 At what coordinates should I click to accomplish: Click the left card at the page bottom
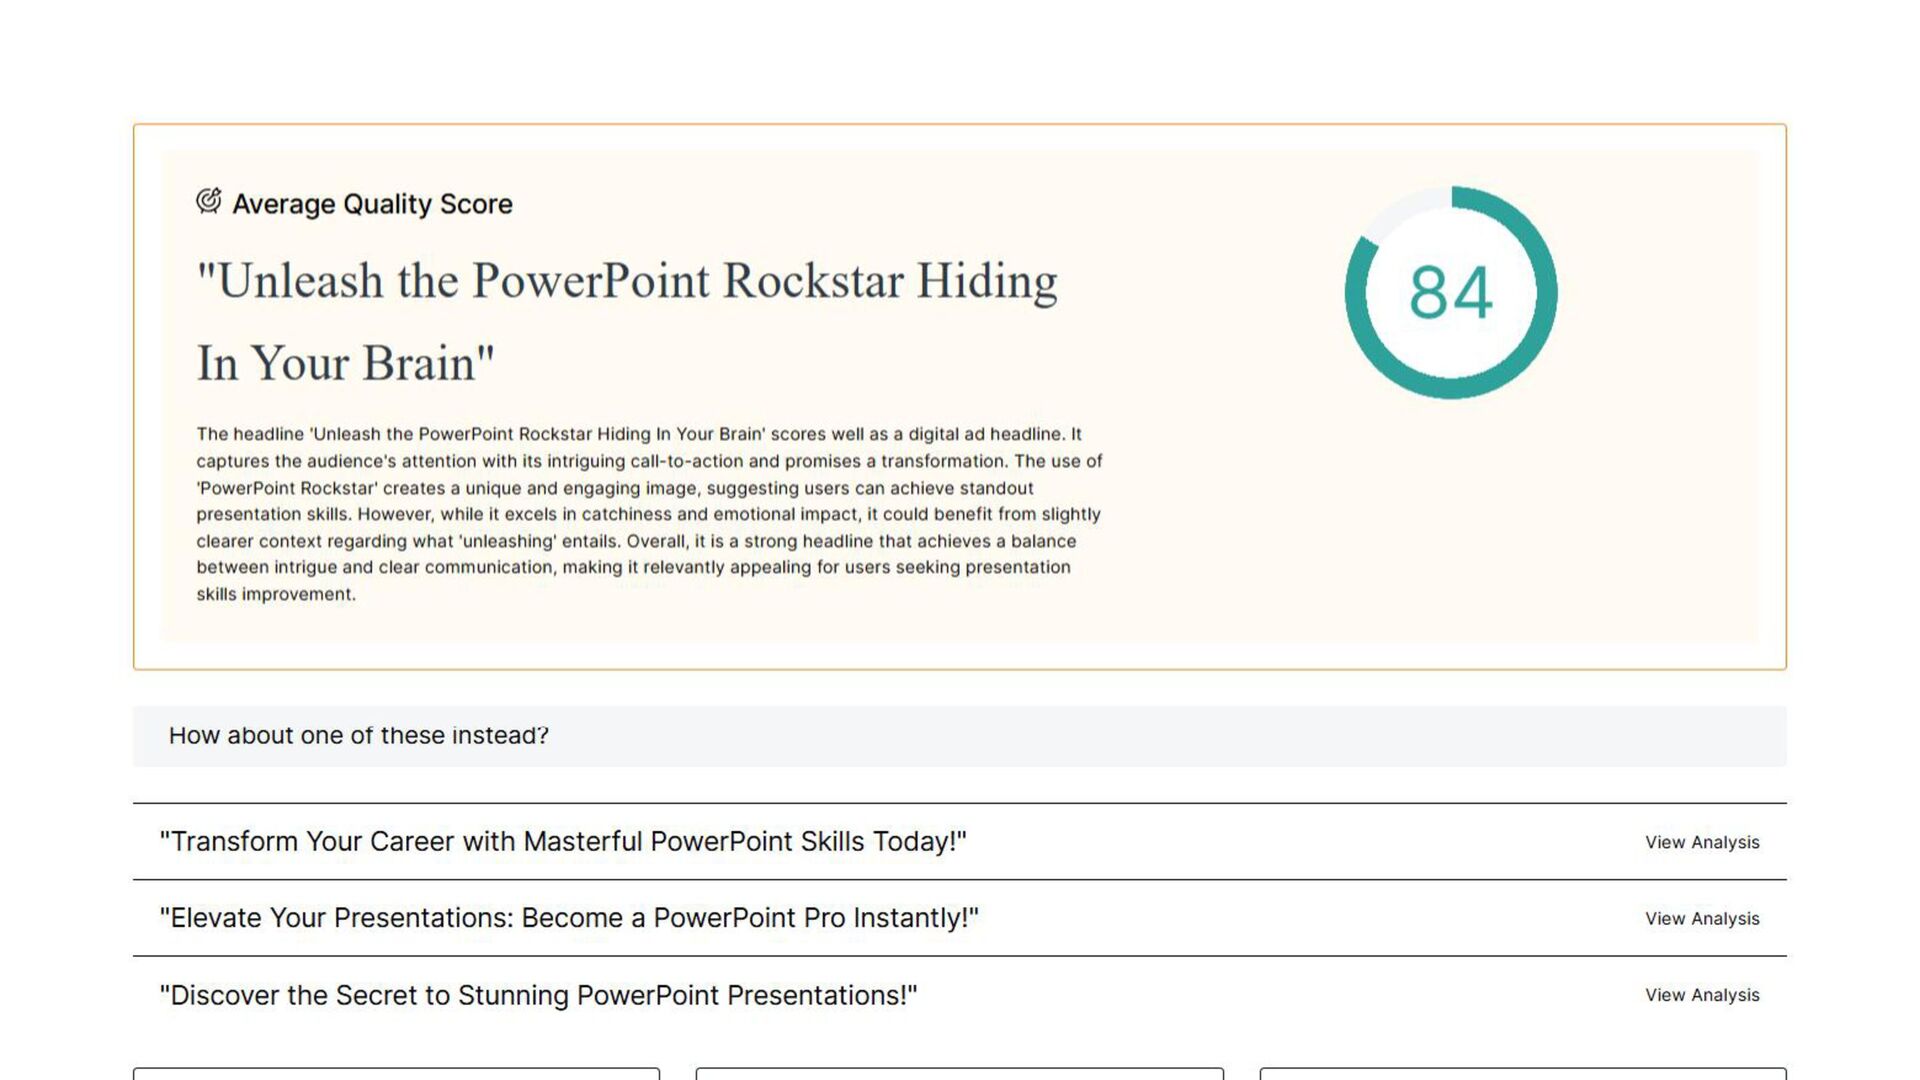(396, 1074)
